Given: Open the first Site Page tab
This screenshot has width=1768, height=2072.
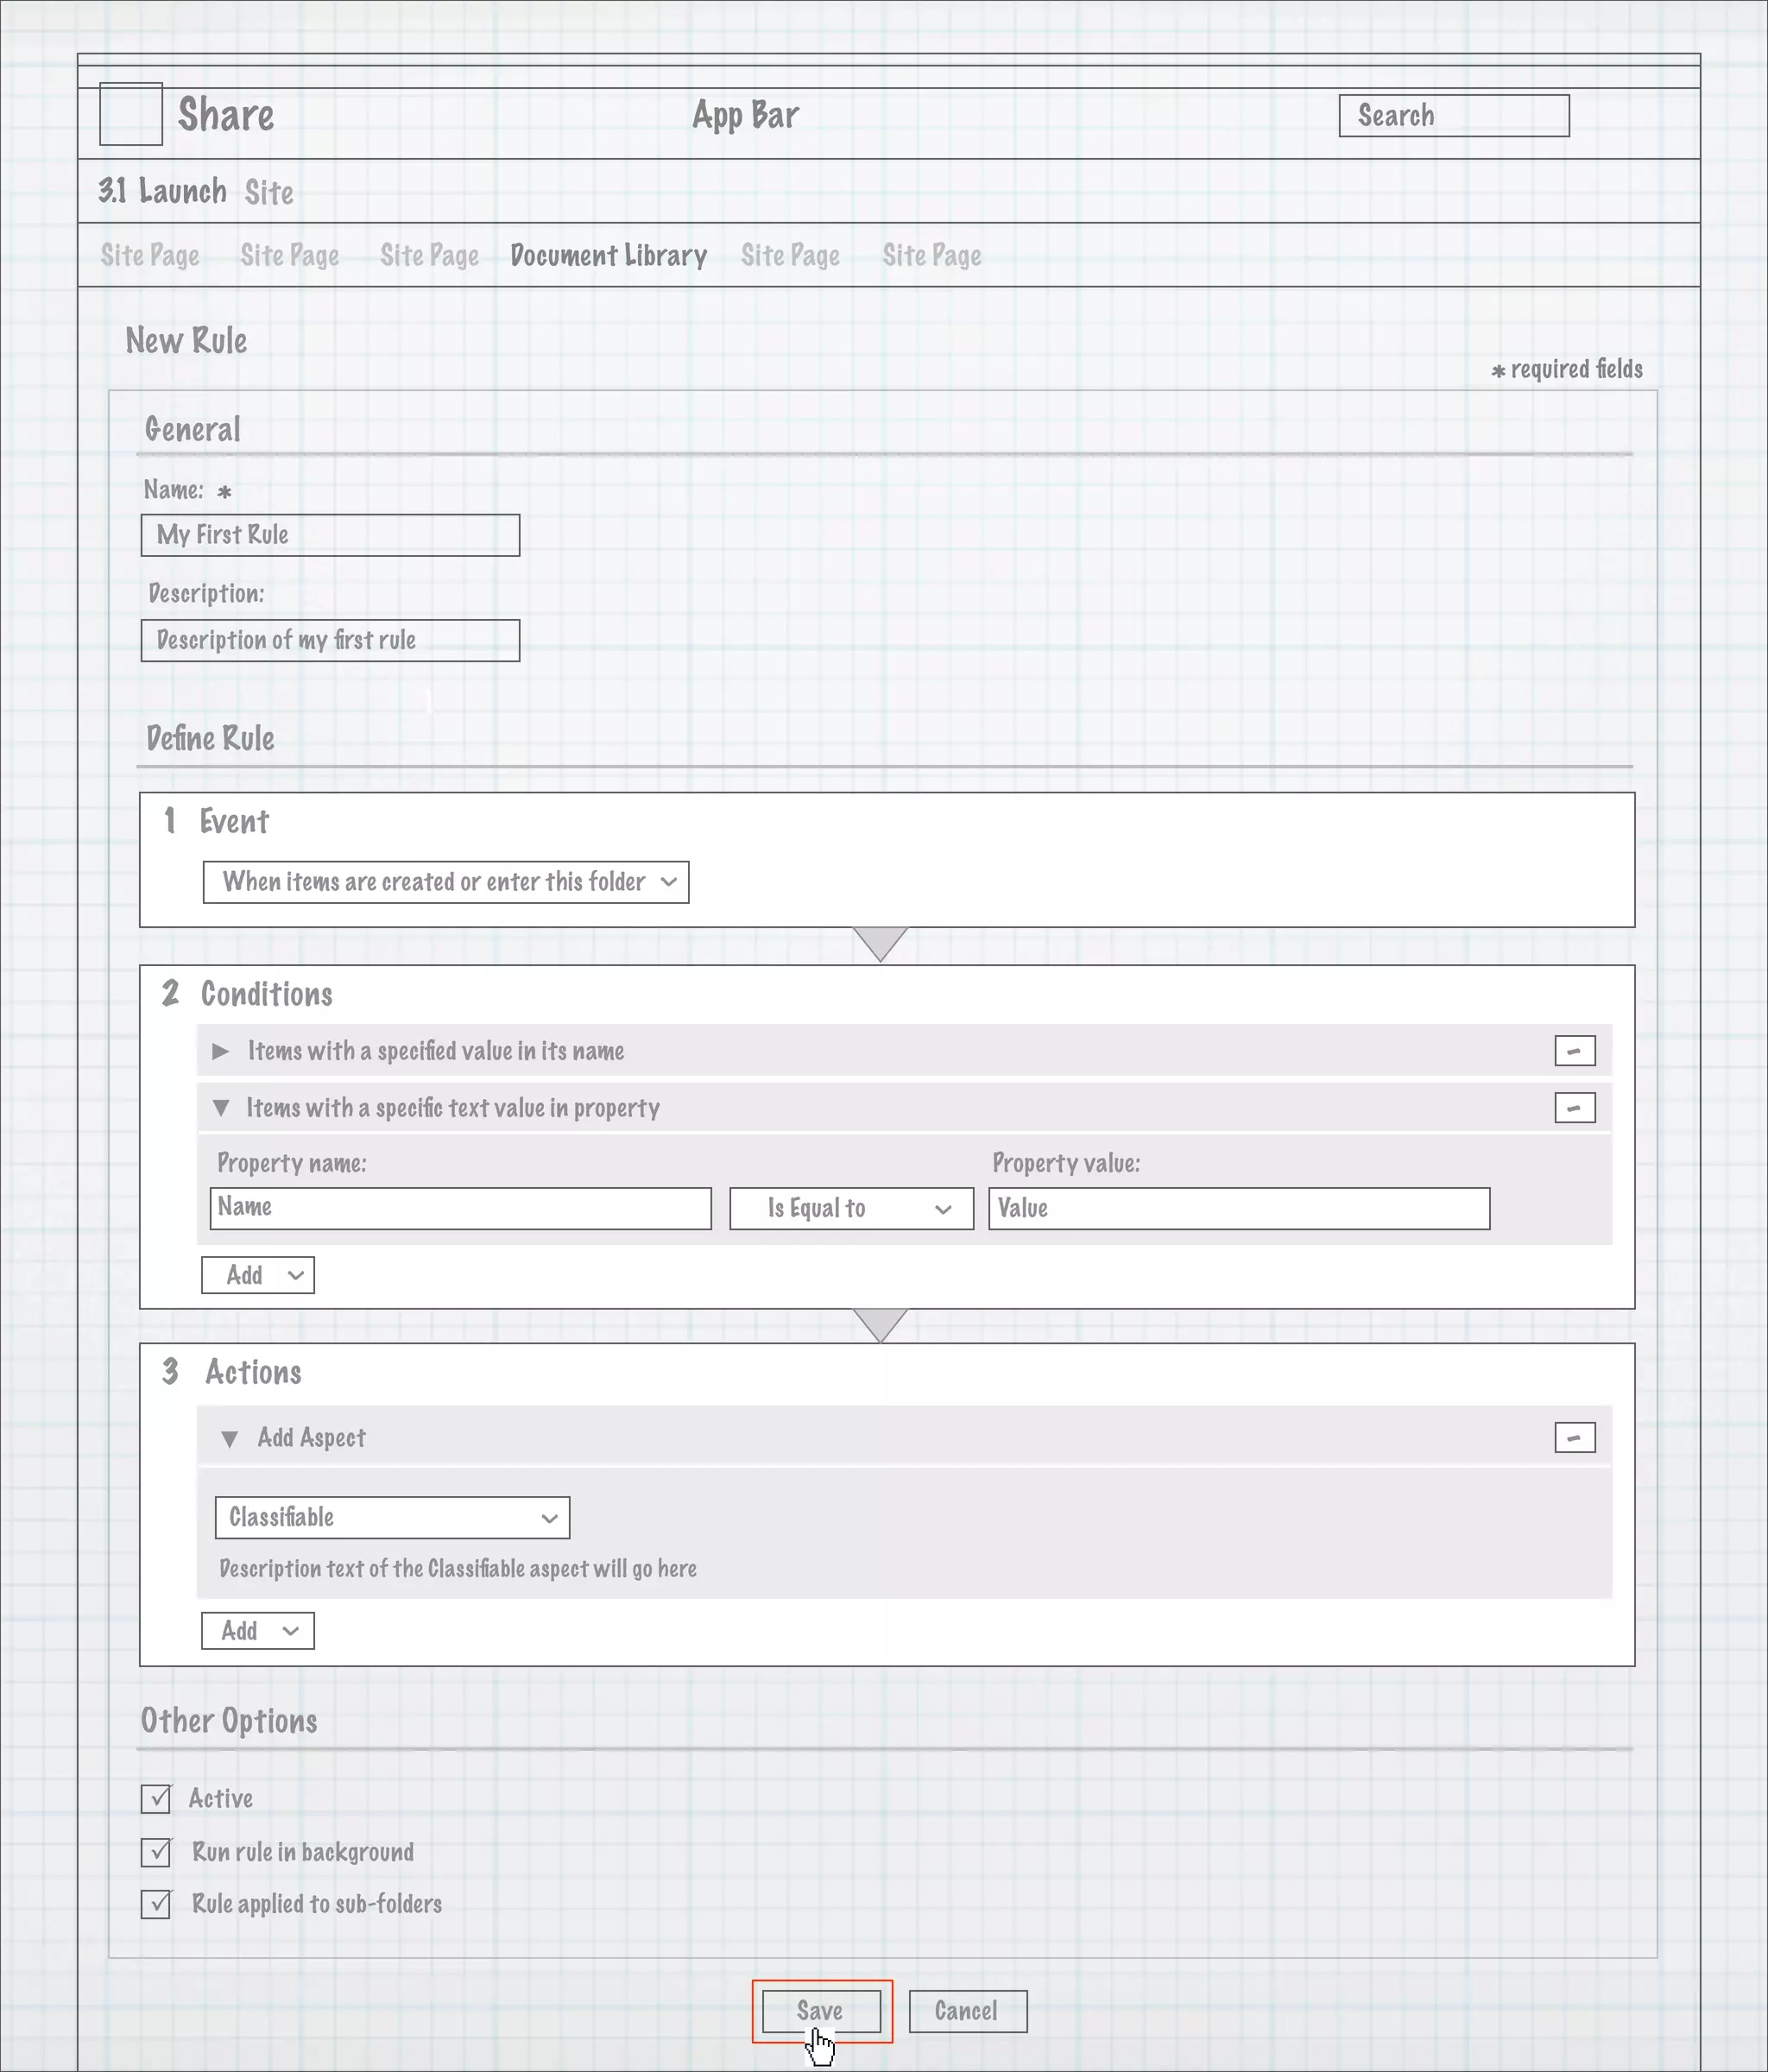Looking at the screenshot, I should pyautogui.click(x=150, y=256).
